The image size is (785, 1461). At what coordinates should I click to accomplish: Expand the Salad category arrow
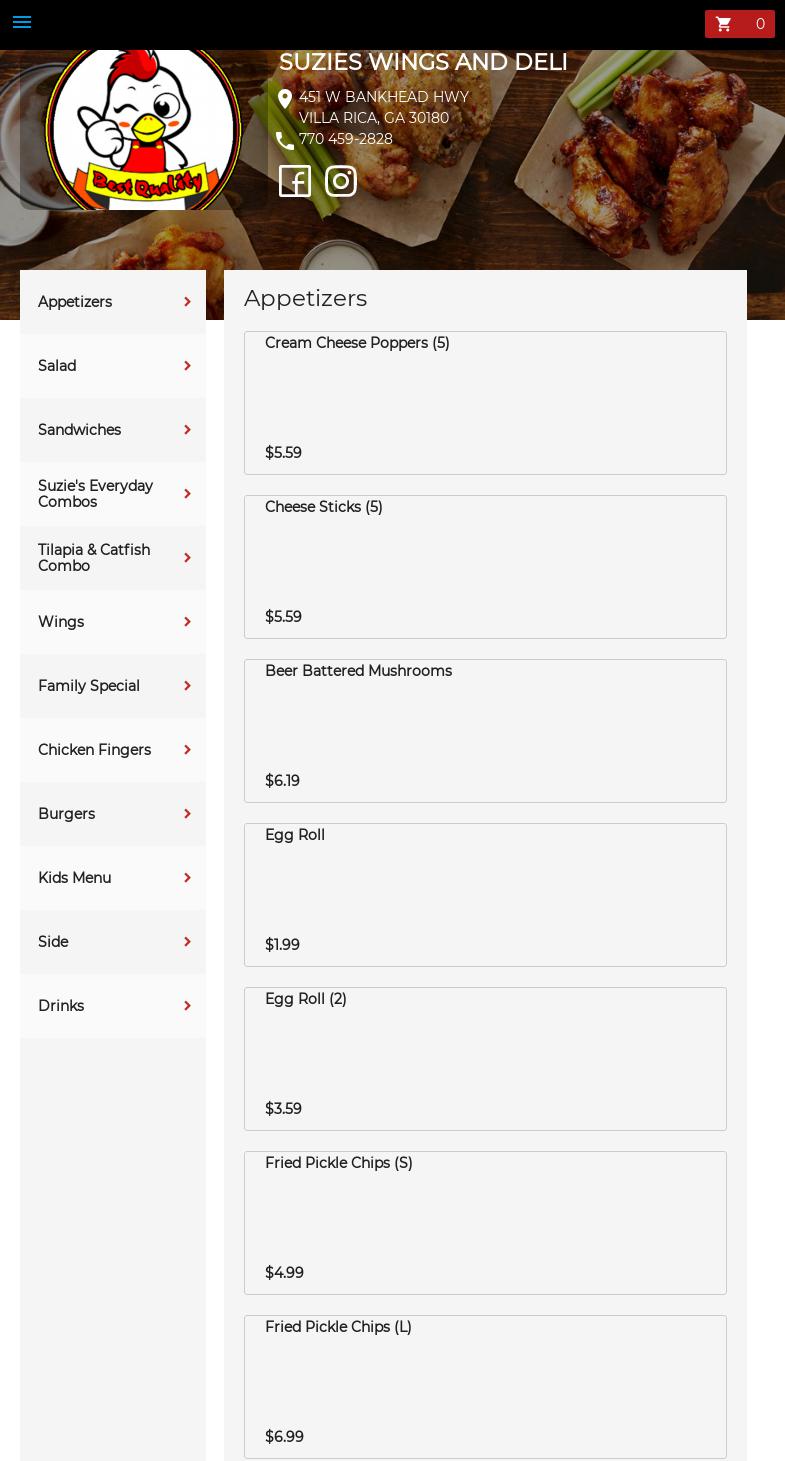(x=187, y=366)
